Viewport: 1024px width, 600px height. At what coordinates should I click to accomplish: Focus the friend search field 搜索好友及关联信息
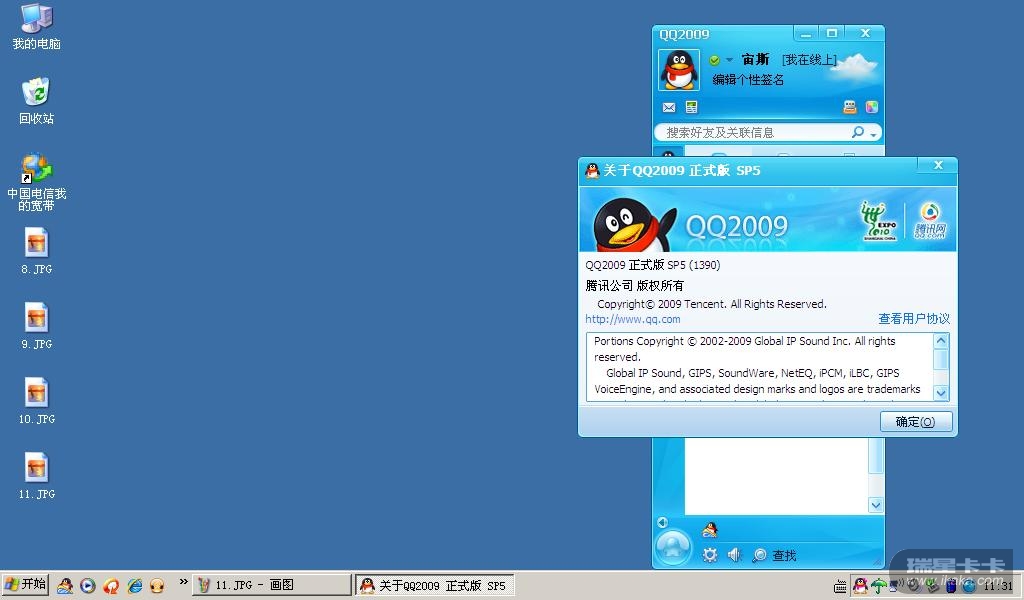[758, 133]
